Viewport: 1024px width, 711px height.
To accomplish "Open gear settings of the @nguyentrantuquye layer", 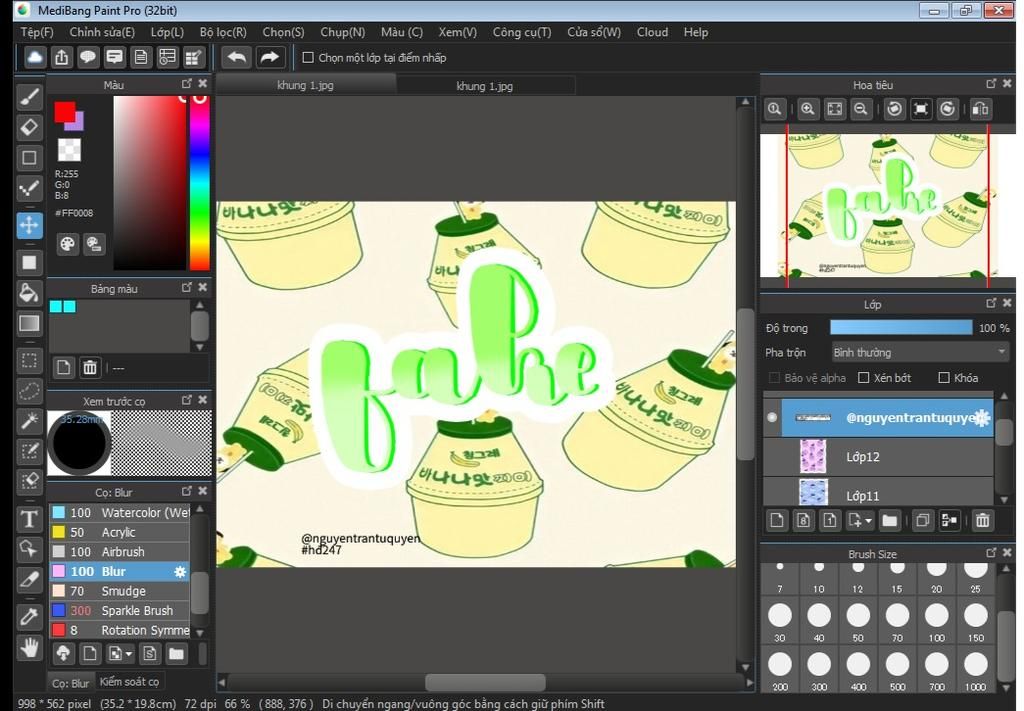I will 982,418.
